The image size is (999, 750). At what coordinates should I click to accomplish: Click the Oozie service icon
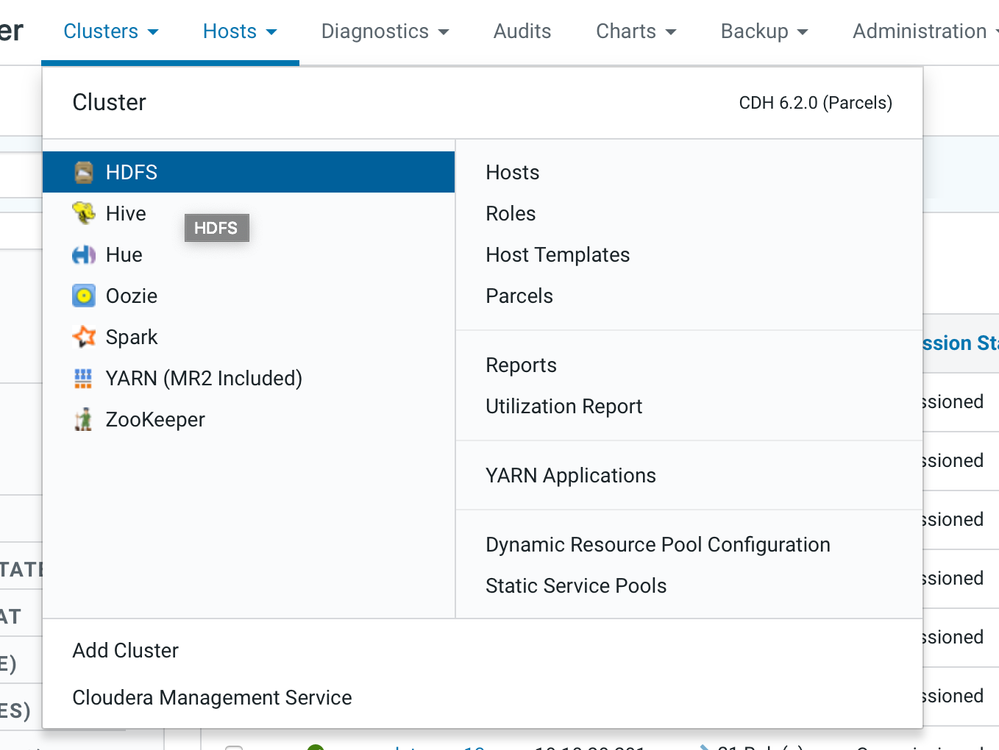pos(84,296)
